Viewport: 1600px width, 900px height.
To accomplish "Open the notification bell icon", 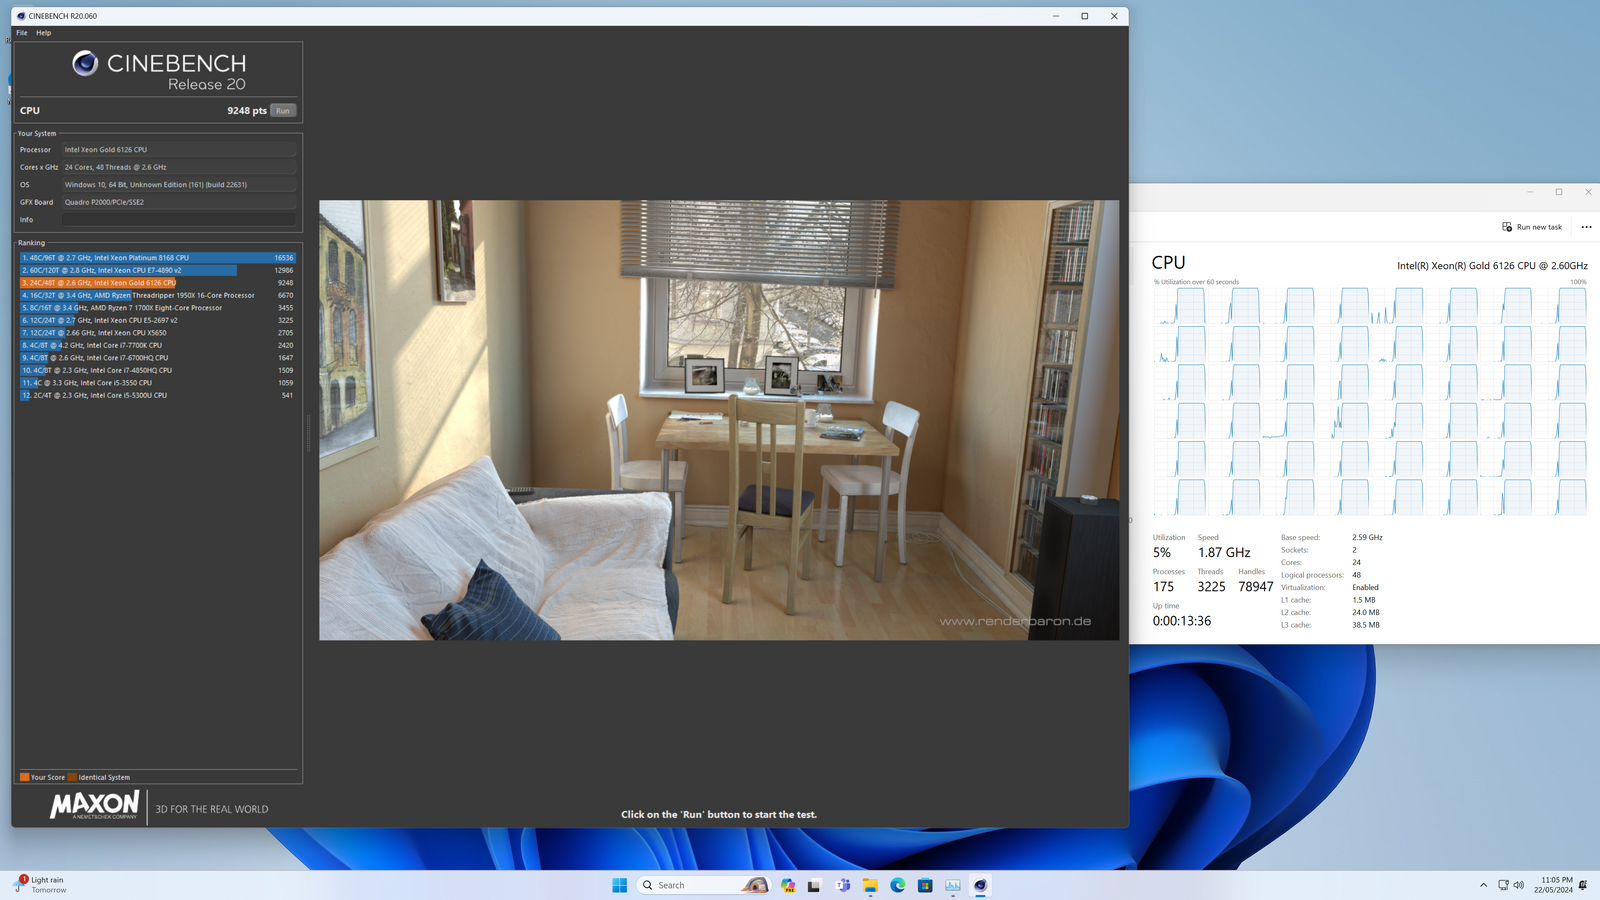I will pos(1583,885).
